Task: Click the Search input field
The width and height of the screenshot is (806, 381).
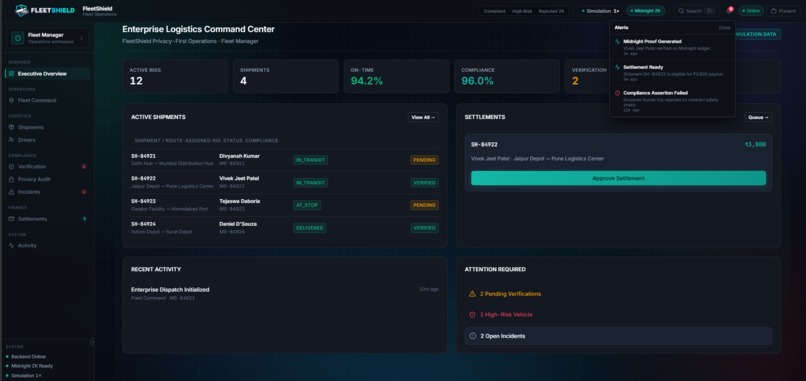Action: pos(697,11)
